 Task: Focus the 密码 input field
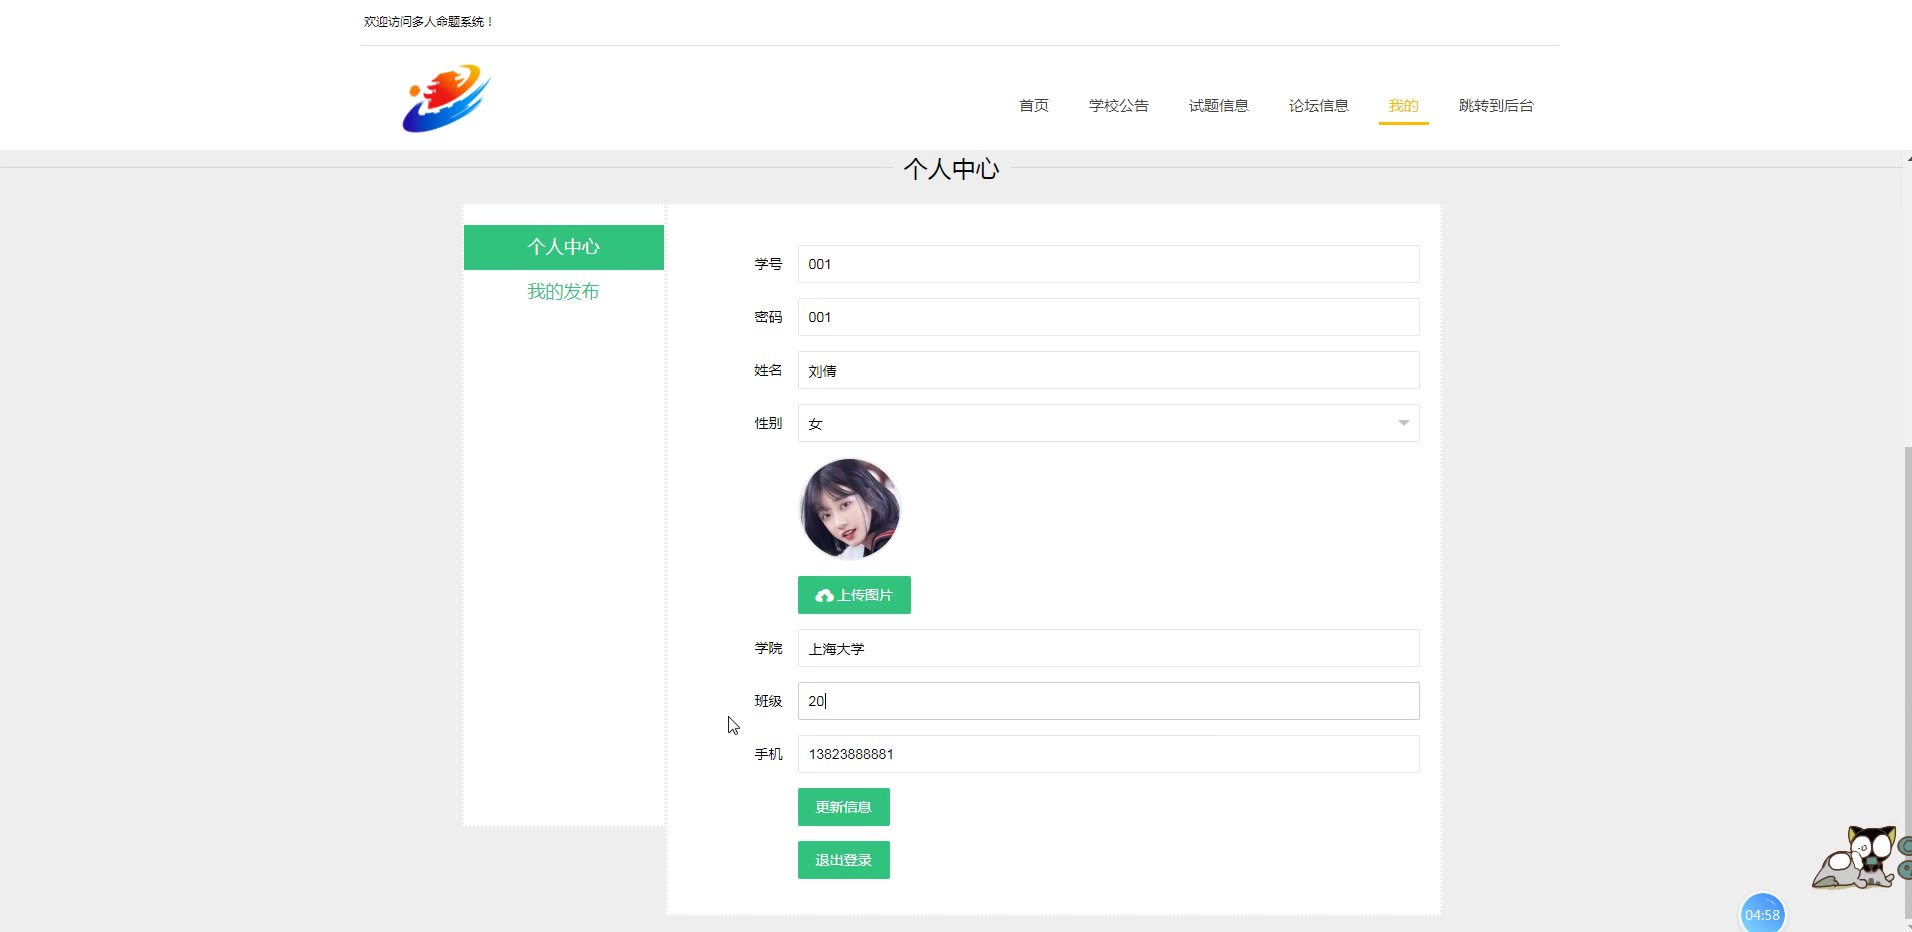point(1108,317)
